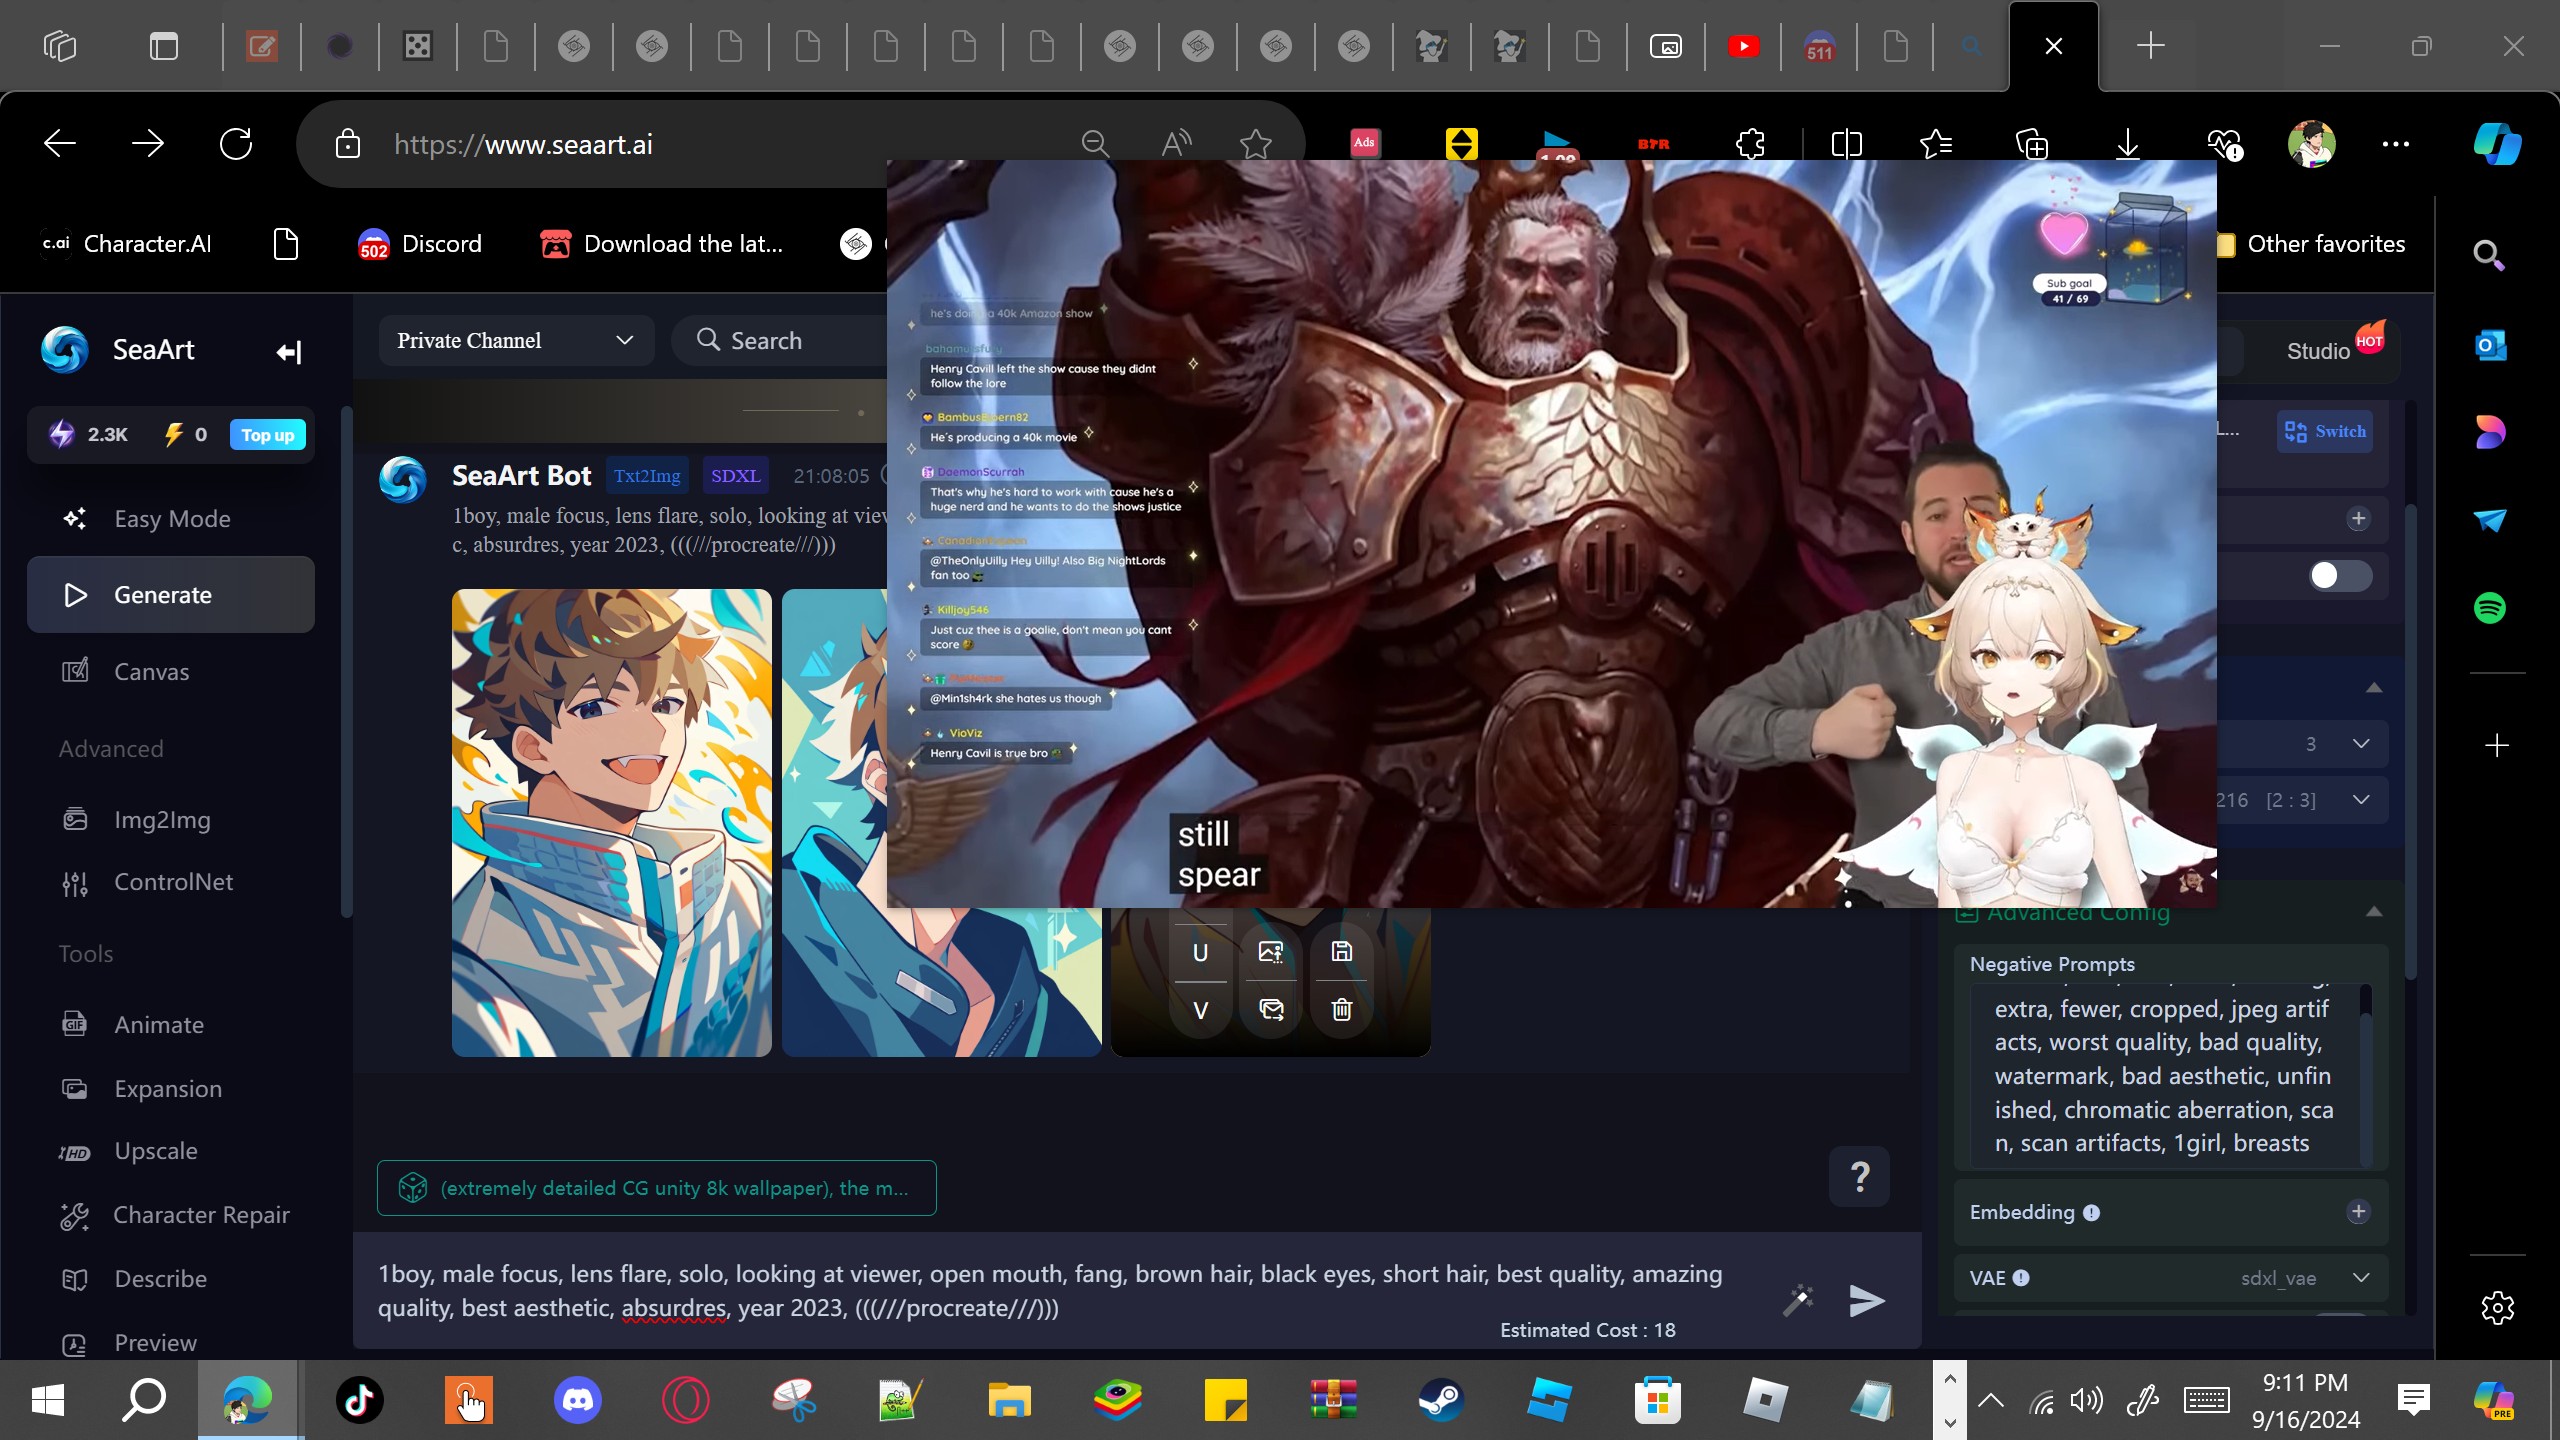Open Edge Settings and more menu

(2396, 144)
